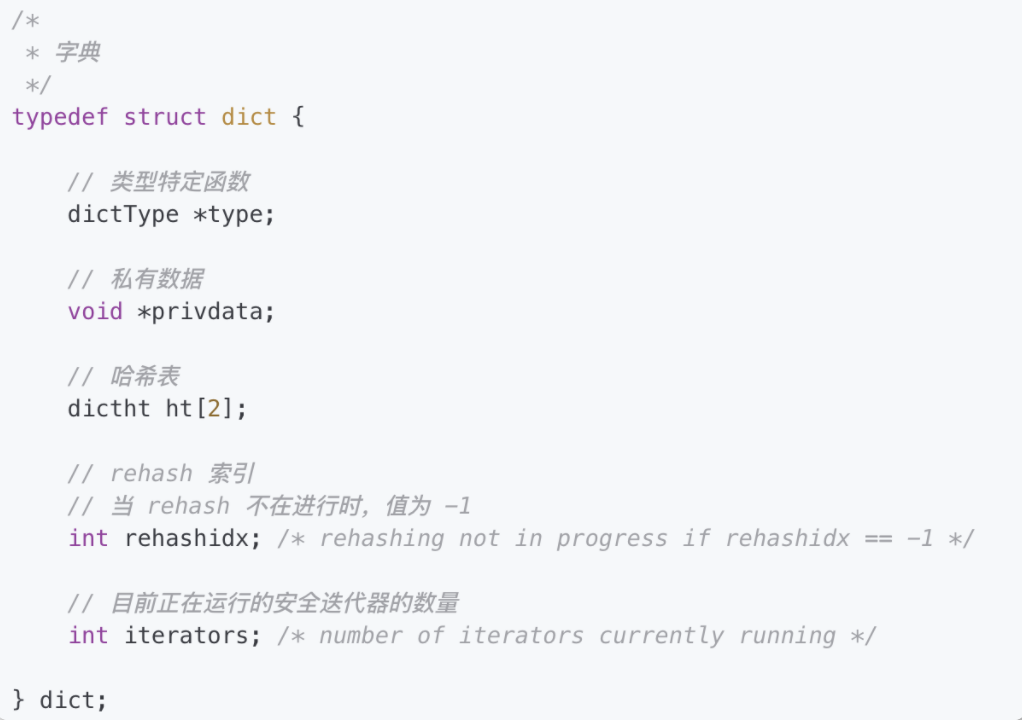Click the dictType type name

click(x=123, y=214)
